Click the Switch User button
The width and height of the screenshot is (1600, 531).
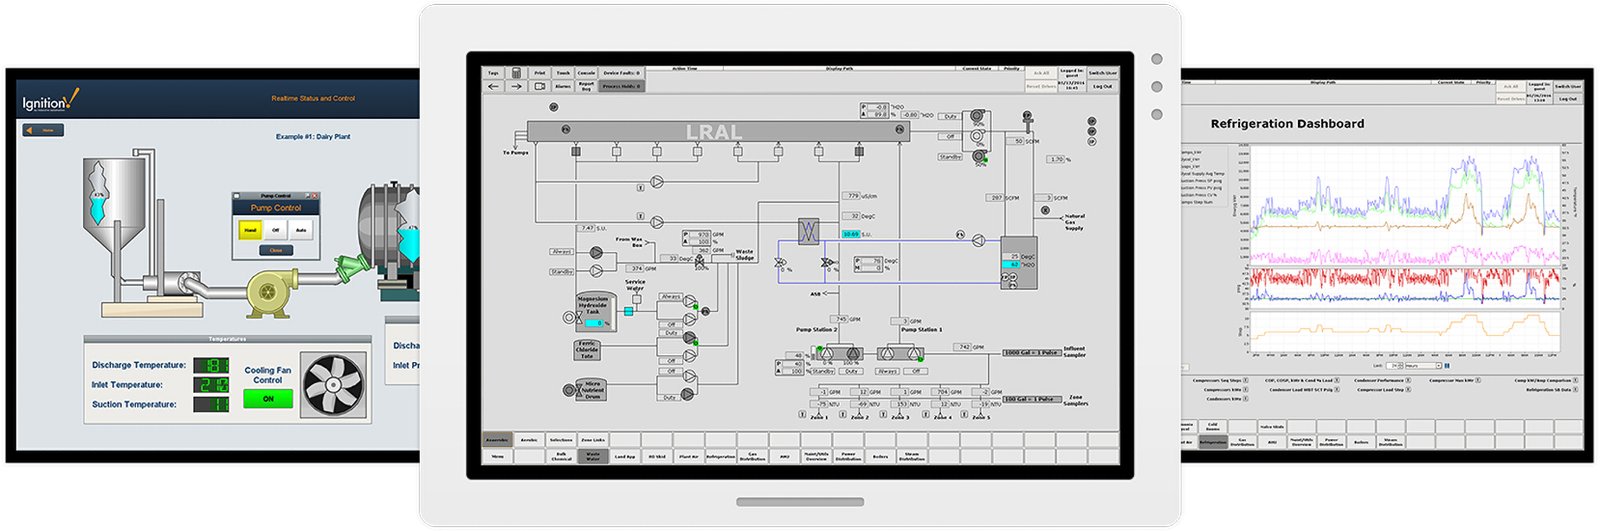click(x=1102, y=73)
